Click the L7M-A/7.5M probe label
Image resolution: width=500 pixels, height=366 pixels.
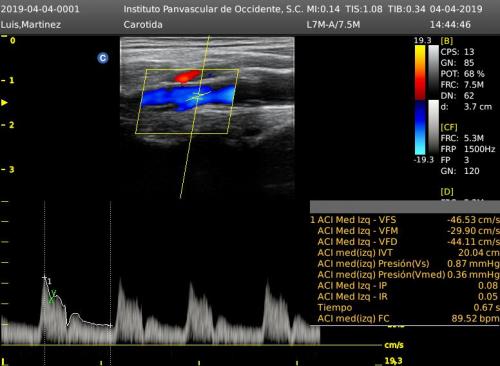tap(333, 25)
